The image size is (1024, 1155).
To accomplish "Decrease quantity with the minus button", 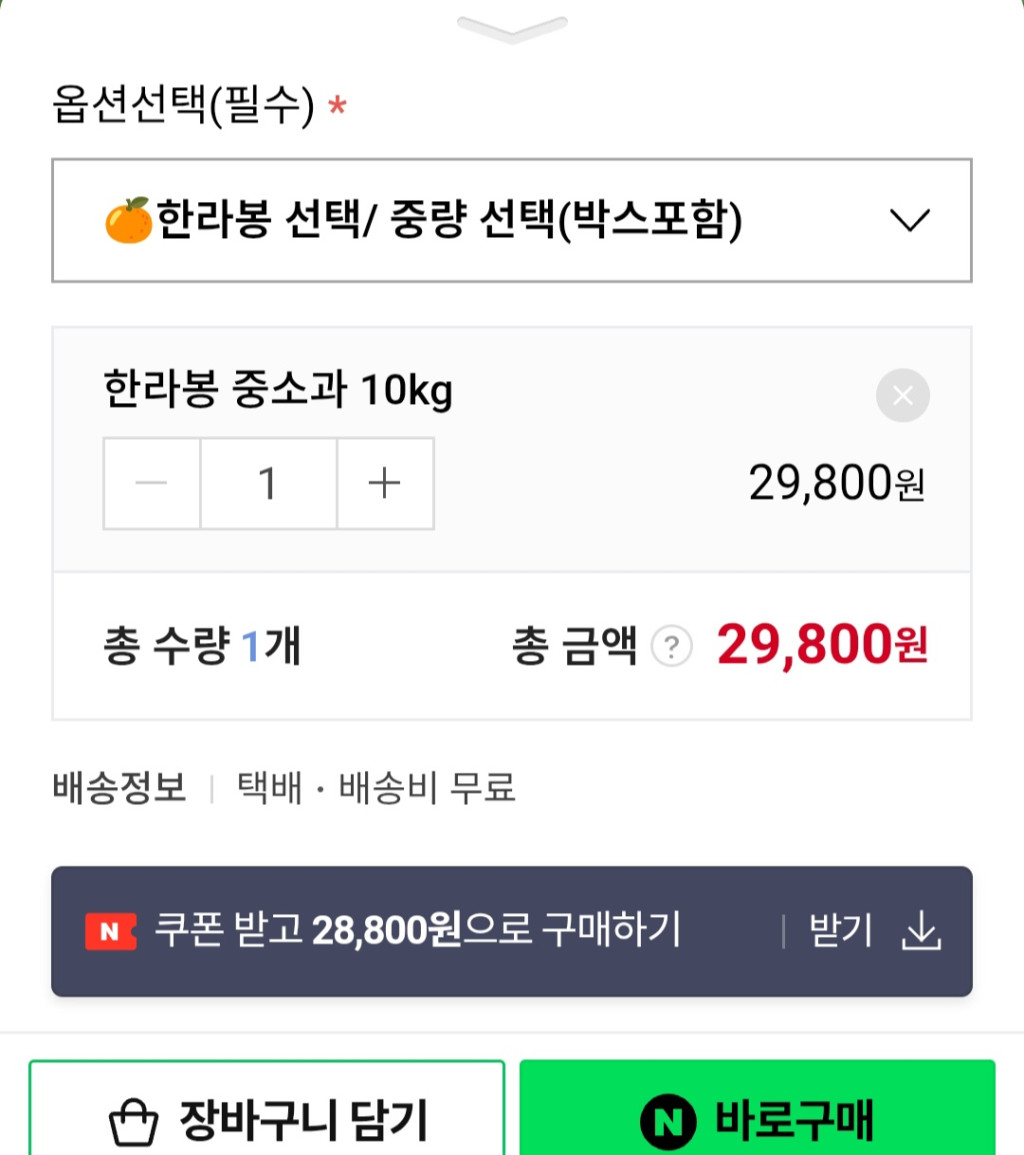I will click(x=152, y=484).
